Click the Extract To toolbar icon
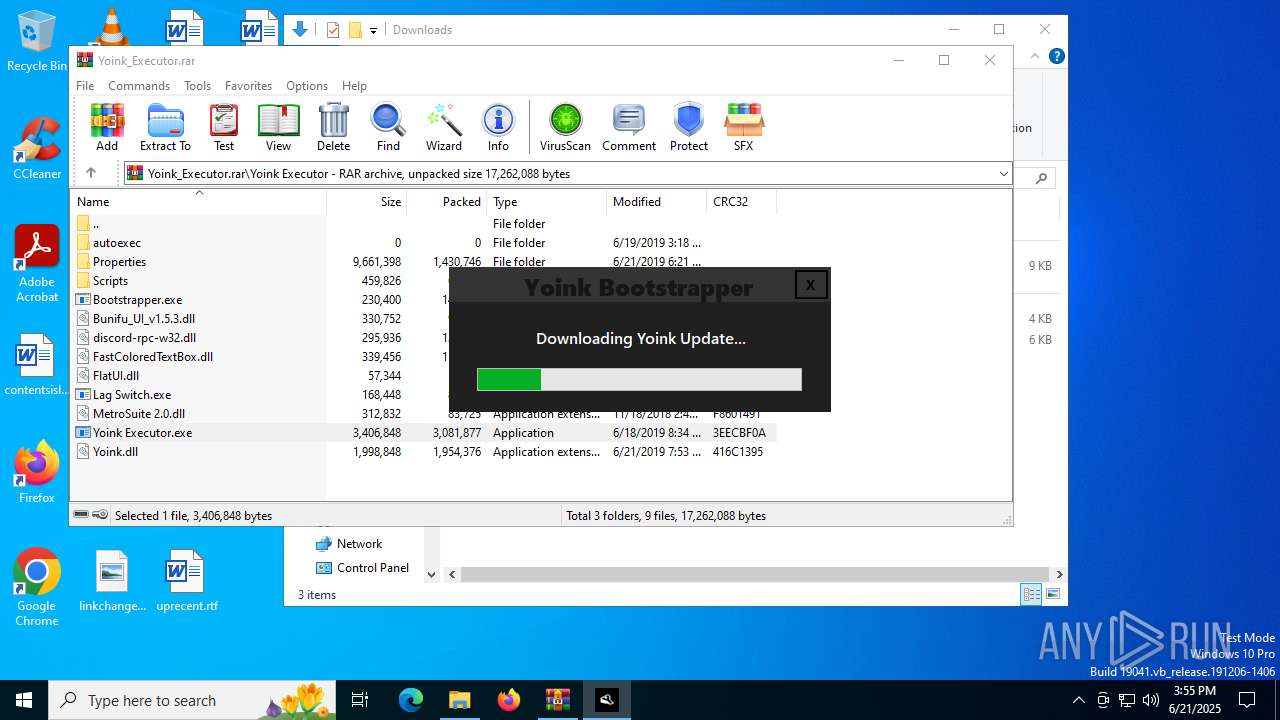Screen dimensions: 1280x720 [165, 127]
